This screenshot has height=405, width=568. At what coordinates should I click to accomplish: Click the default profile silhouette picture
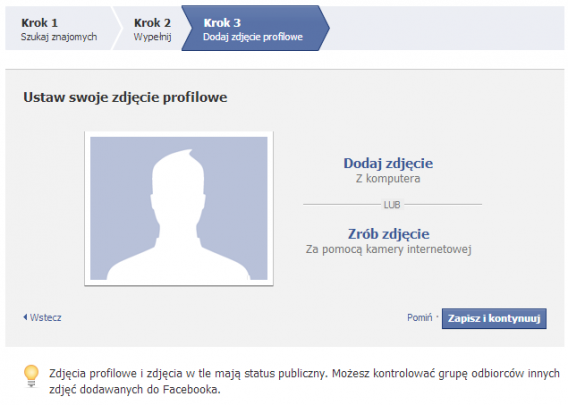click(179, 208)
